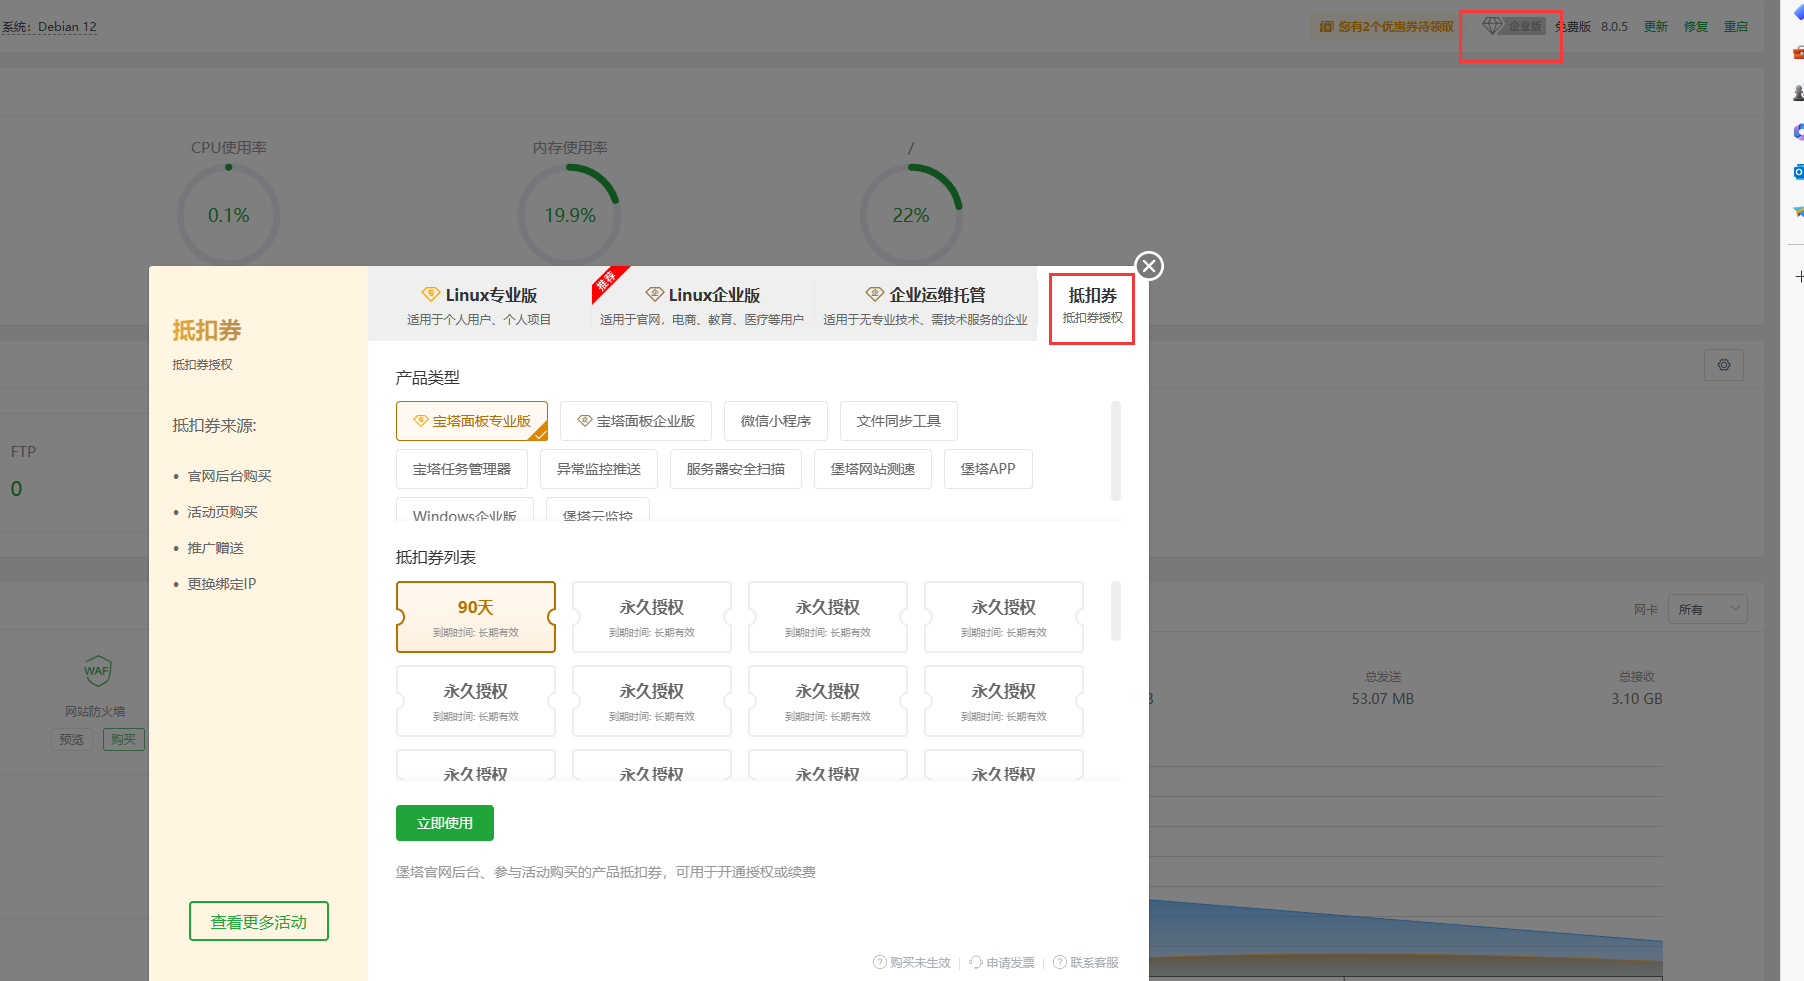Select the 抵扣券 tab
This screenshot has width=1804, height=981.
coord(1092,305)
